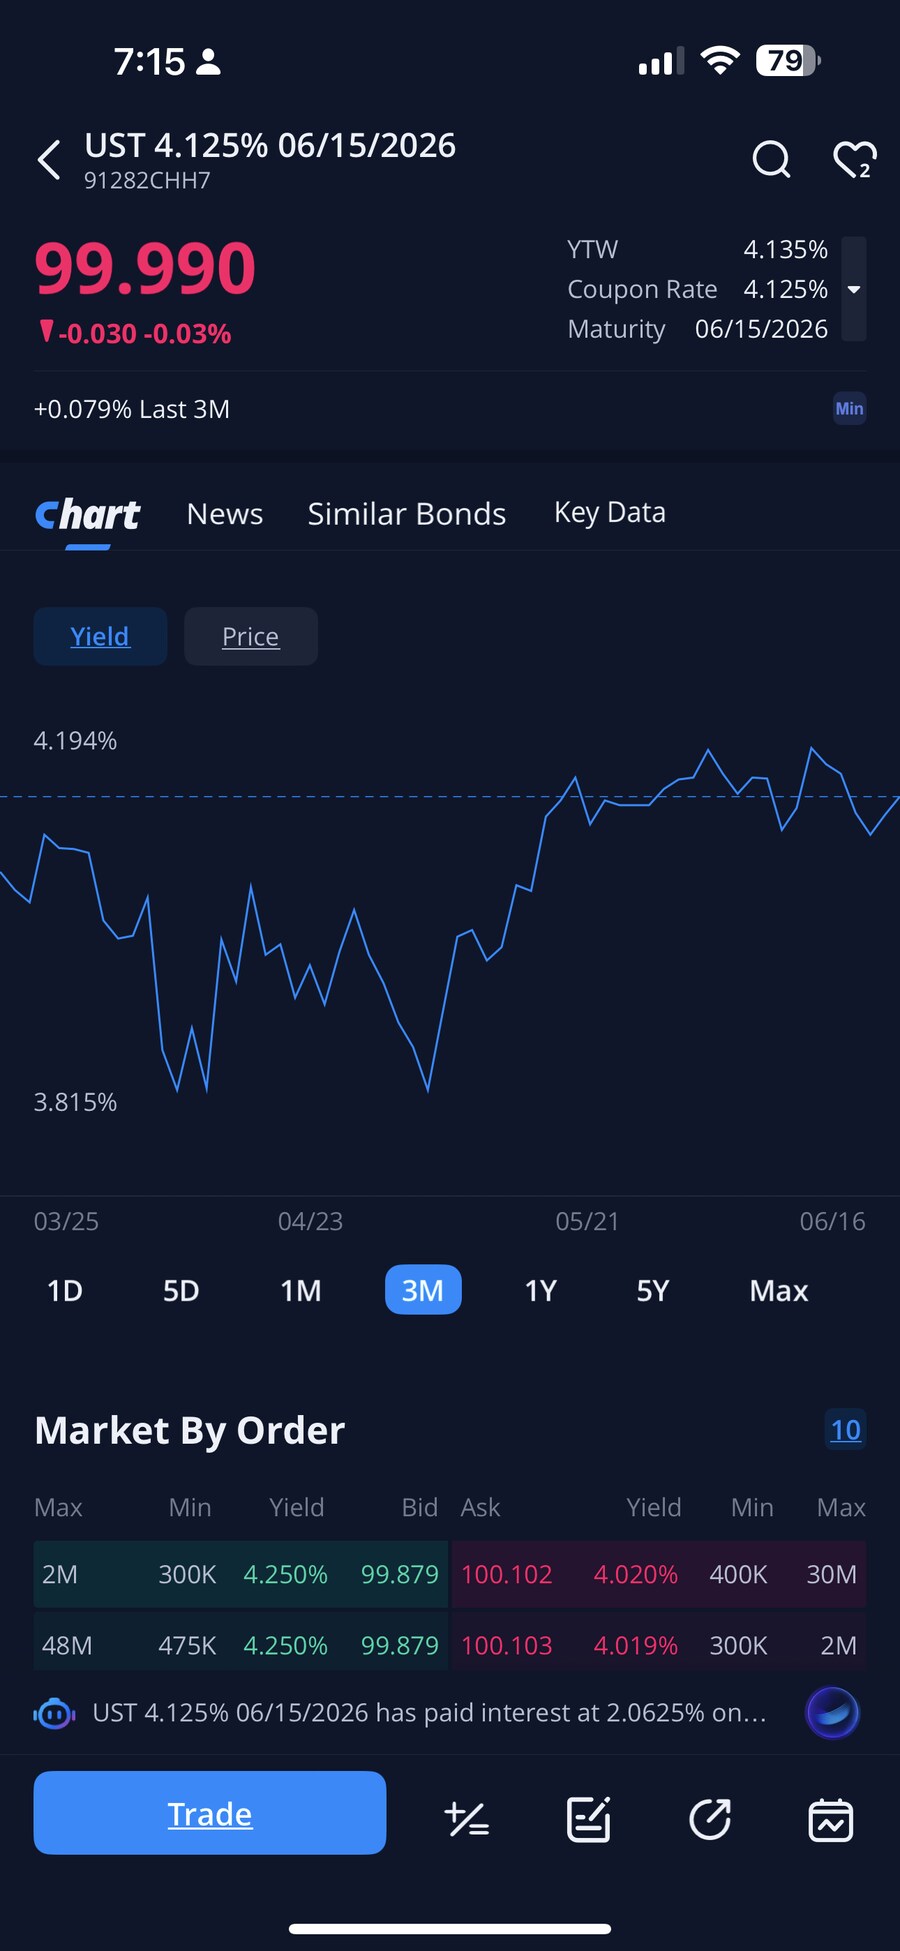Switch to the Similar Bonds tab
The height and width of the screenshot is (1951, 900).
point(406,513)
